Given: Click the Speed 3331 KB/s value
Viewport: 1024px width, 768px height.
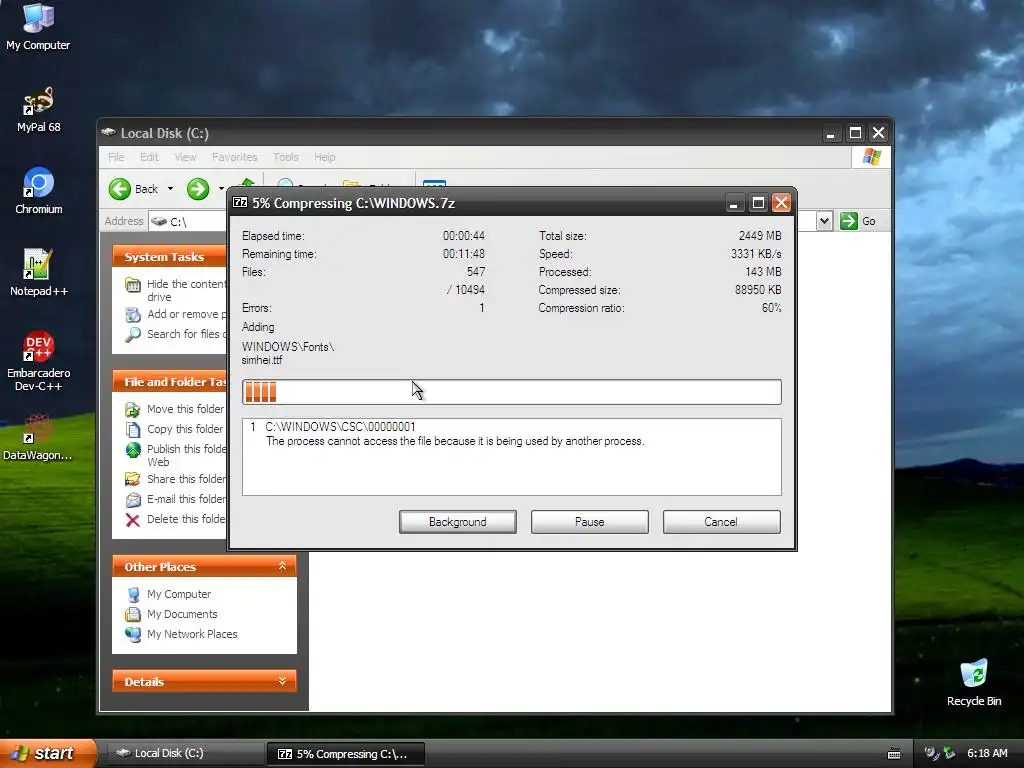Looking at the screenshot, I should pos(756,254).
